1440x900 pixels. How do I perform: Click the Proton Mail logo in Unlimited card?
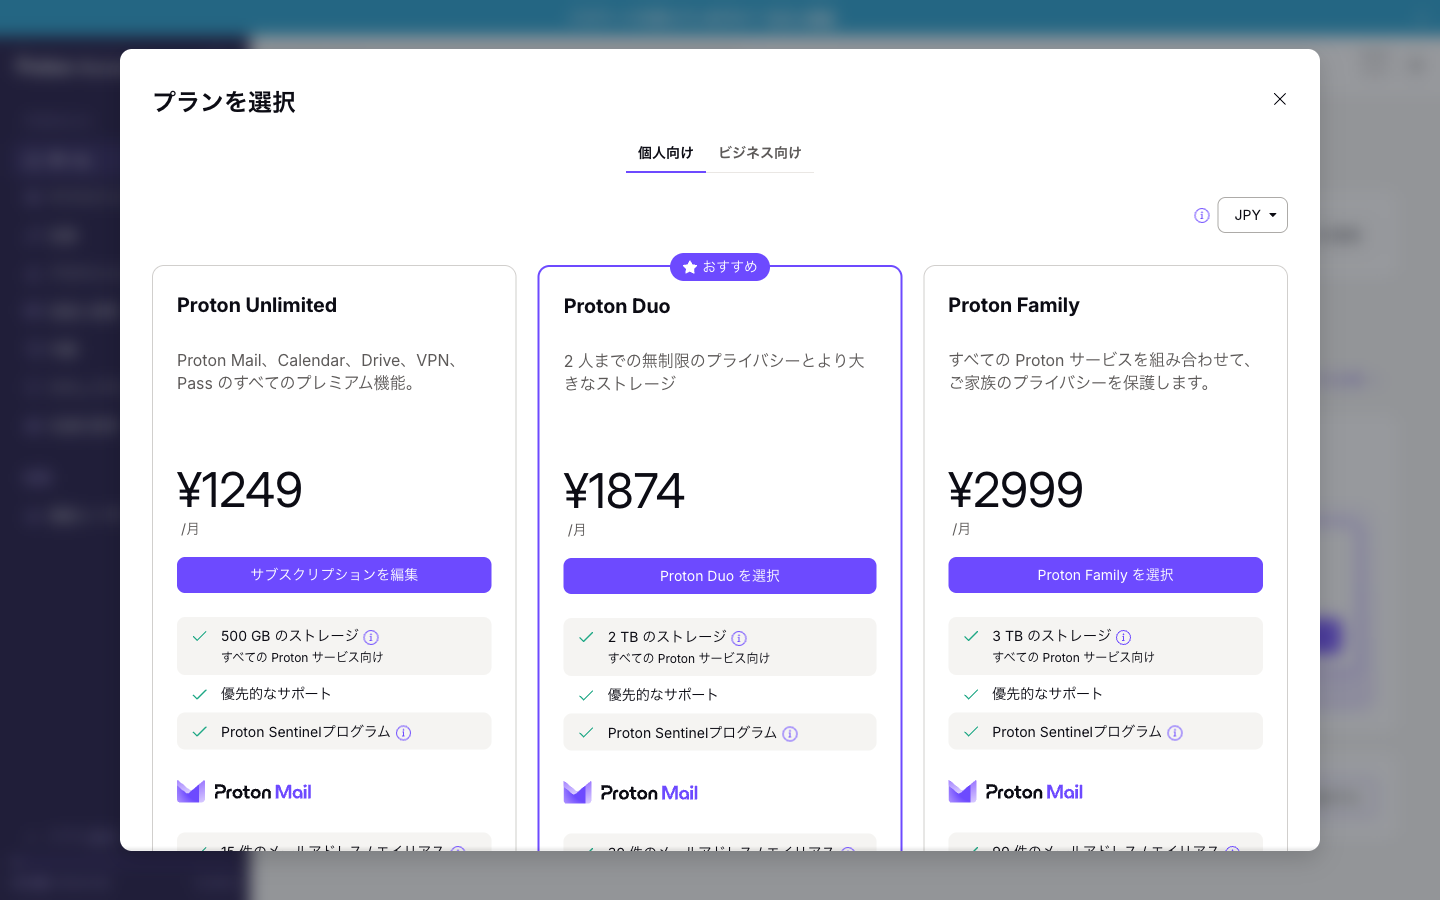pyautogui.click(x=245, y=792)
